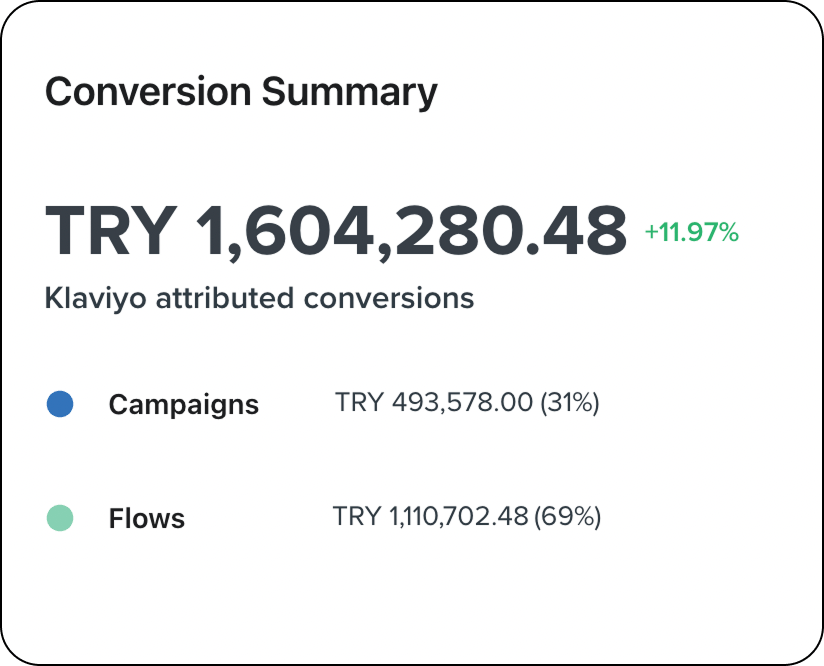Image resolution: width=824 pixels, height=666 pixels.
Task: Click the green +11.97% change indicator
Action: click(x=692, y=232)
